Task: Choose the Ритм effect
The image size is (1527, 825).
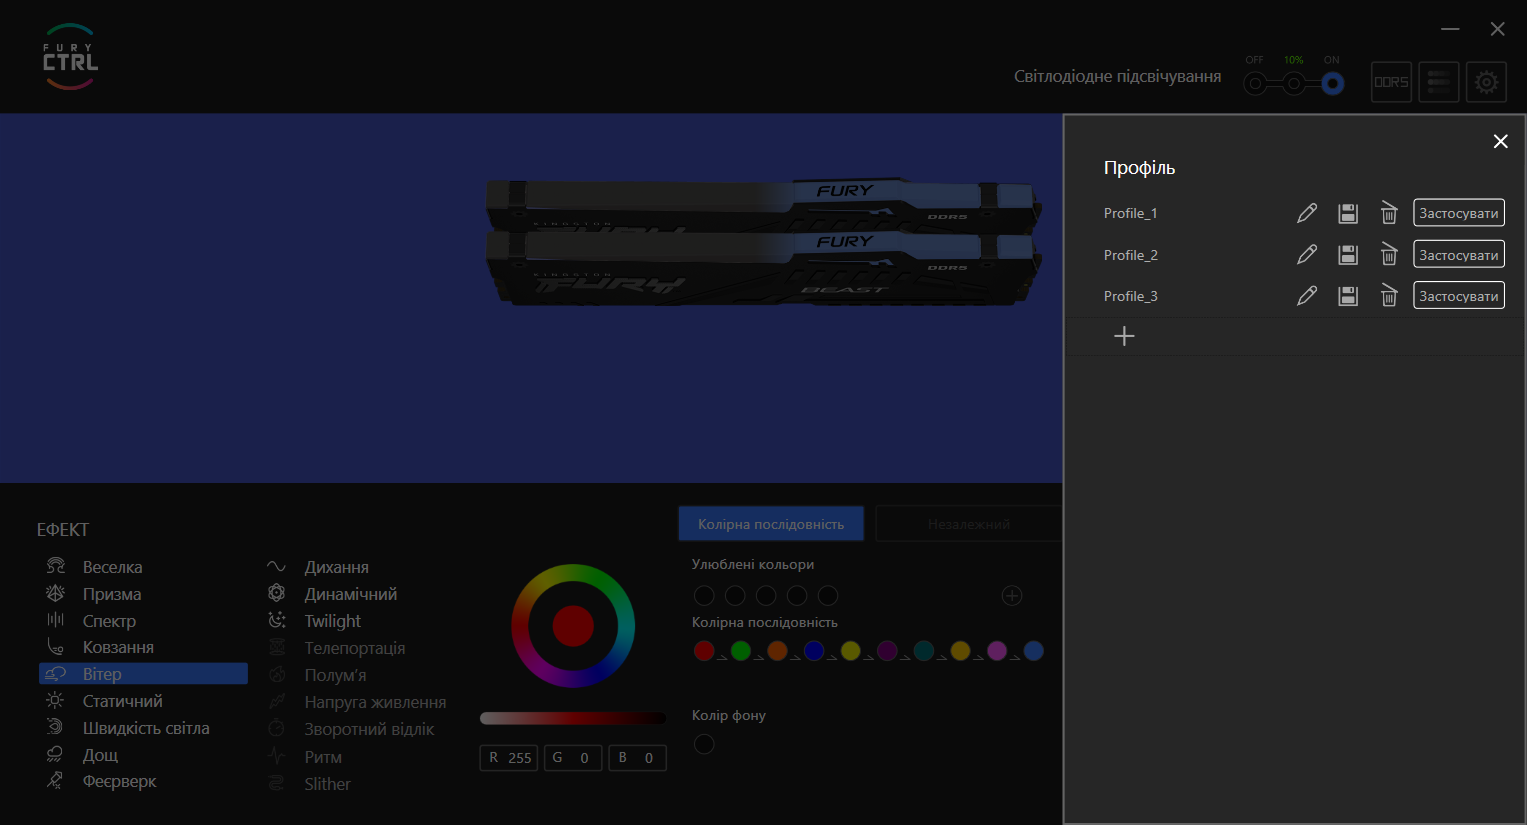Action: point(323,757)
